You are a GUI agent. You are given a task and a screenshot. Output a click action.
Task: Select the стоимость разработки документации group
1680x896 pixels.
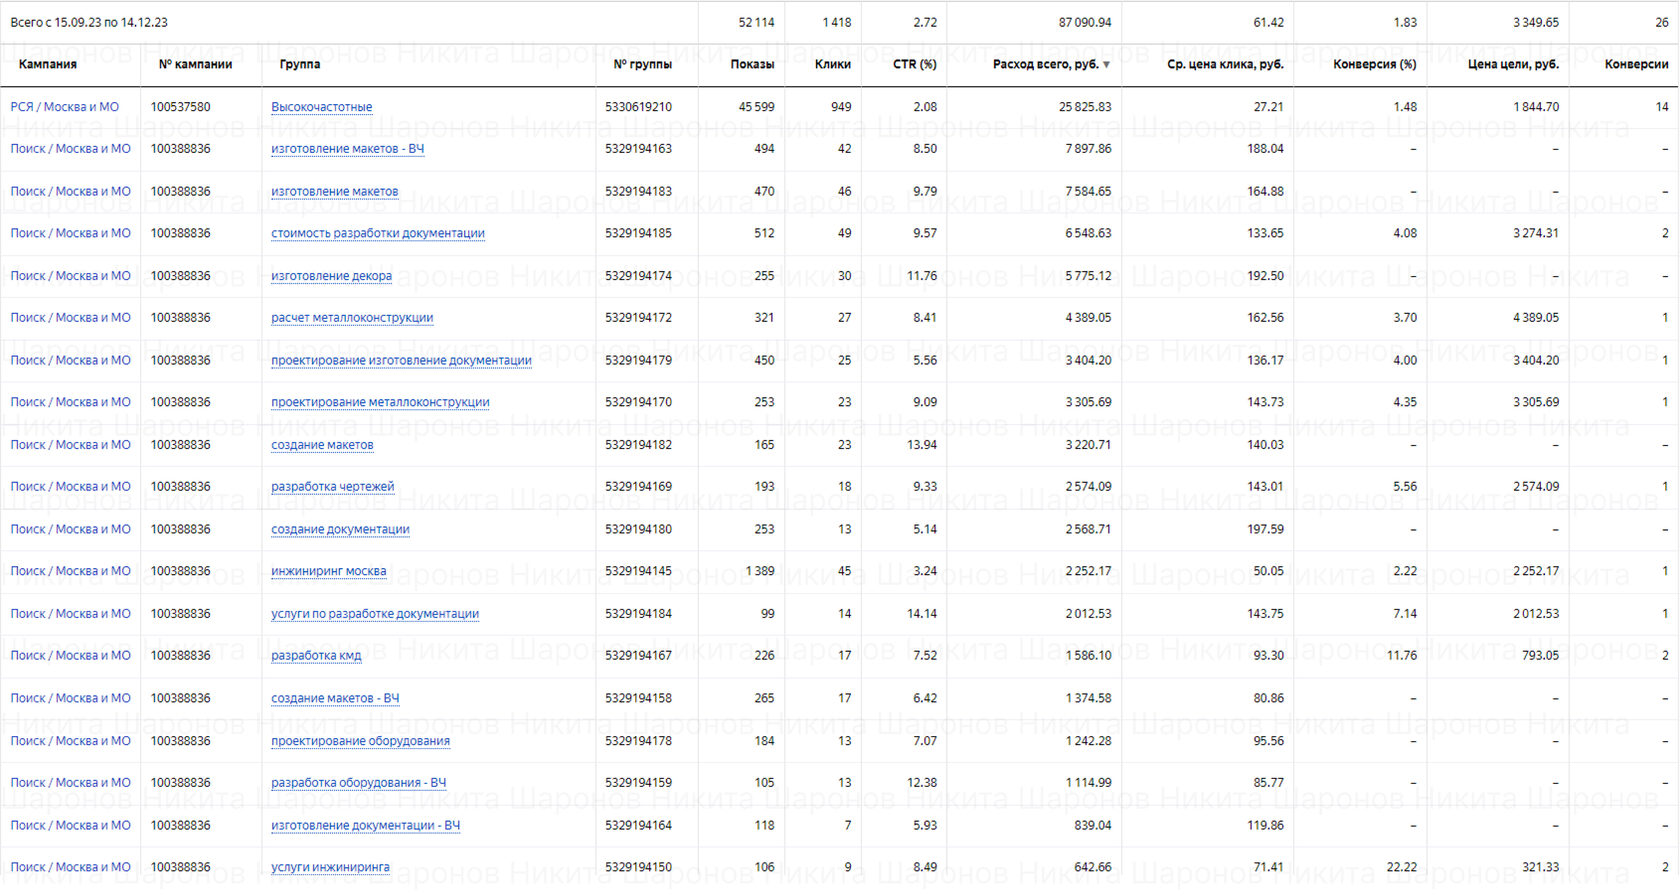pos(377,233)
